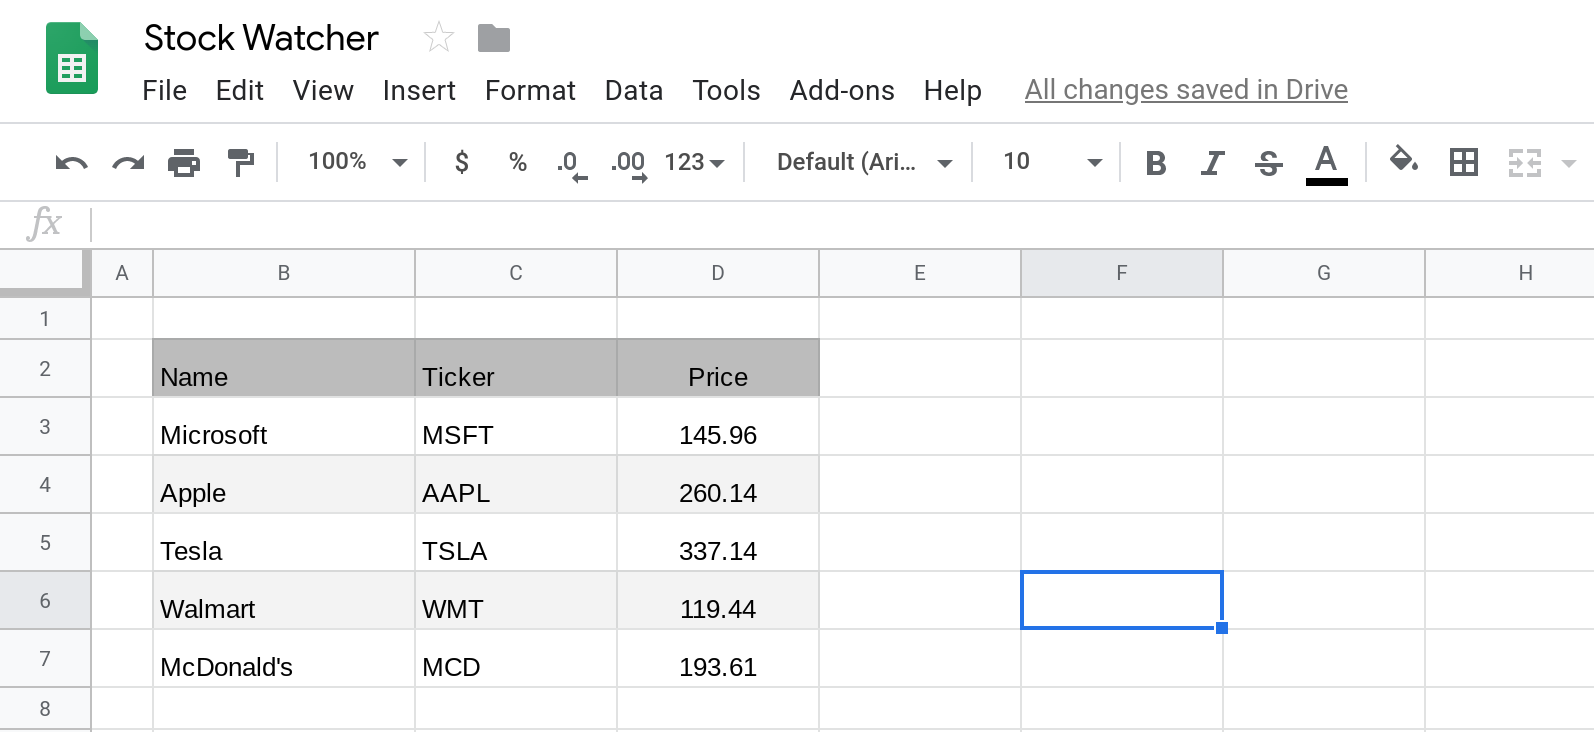Select column G header

[1324, 273]
